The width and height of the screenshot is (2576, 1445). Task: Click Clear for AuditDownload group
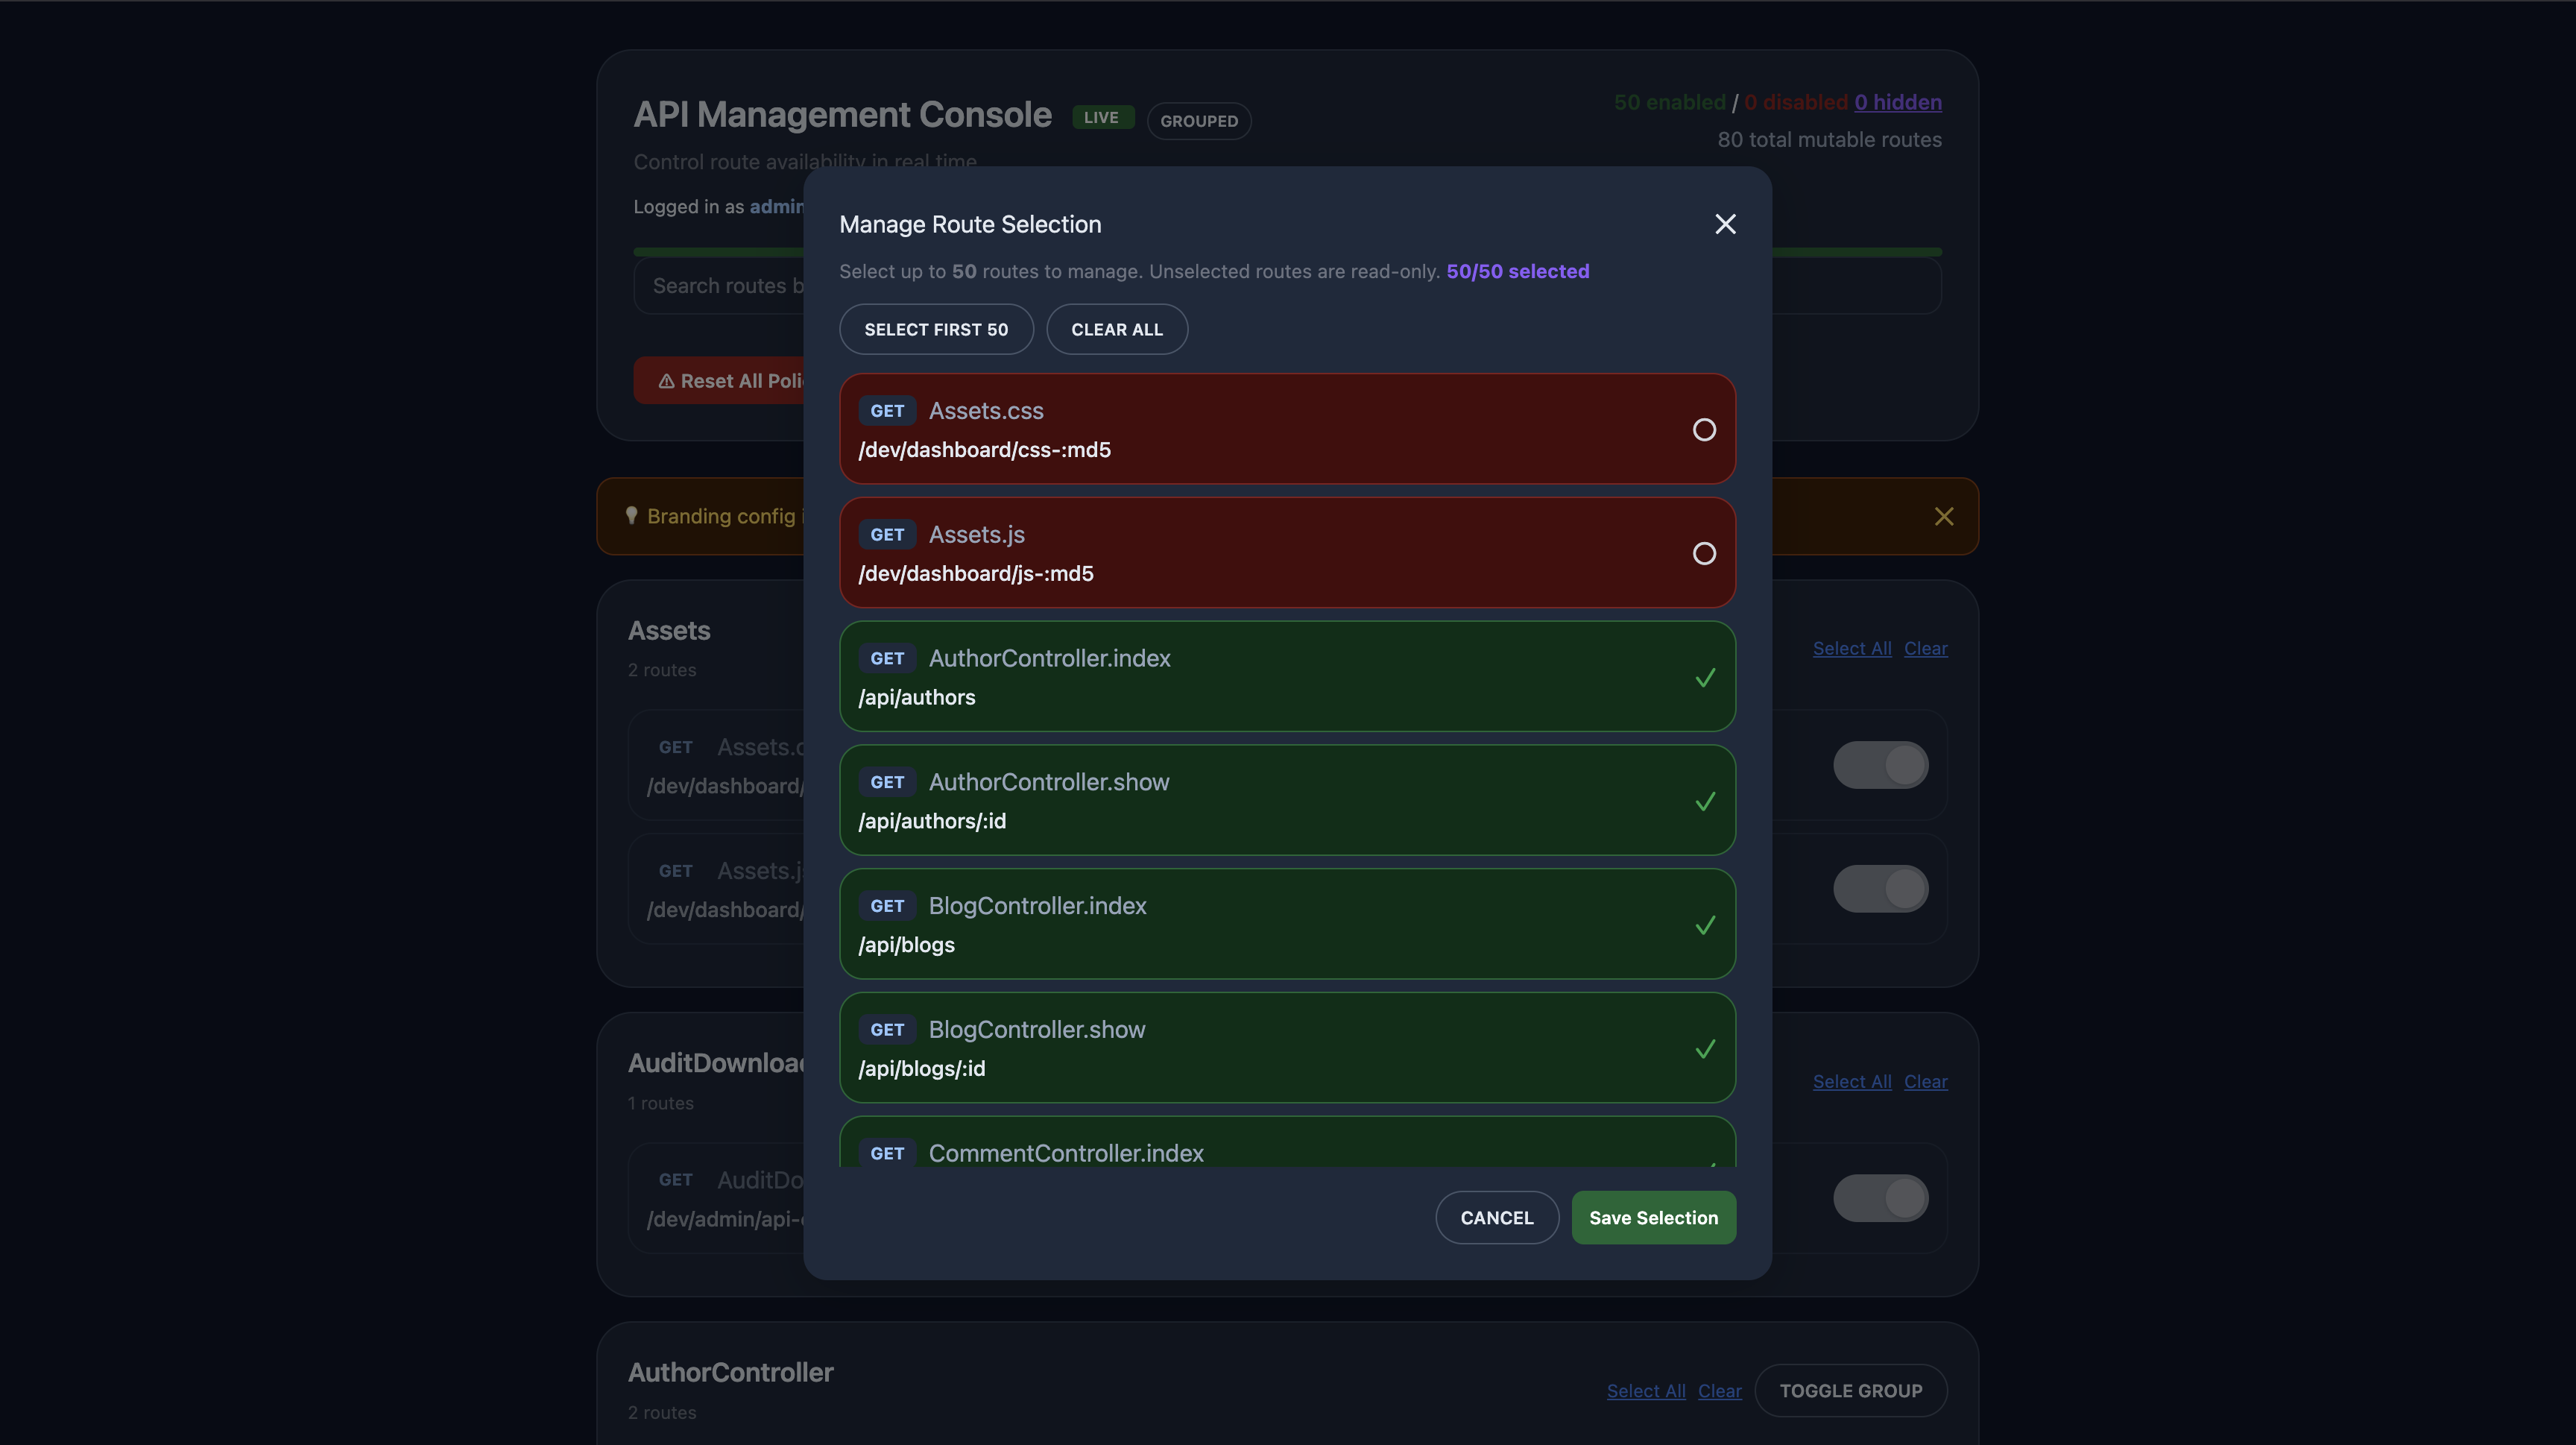pyautogui.click(x=1925, y=1081)
